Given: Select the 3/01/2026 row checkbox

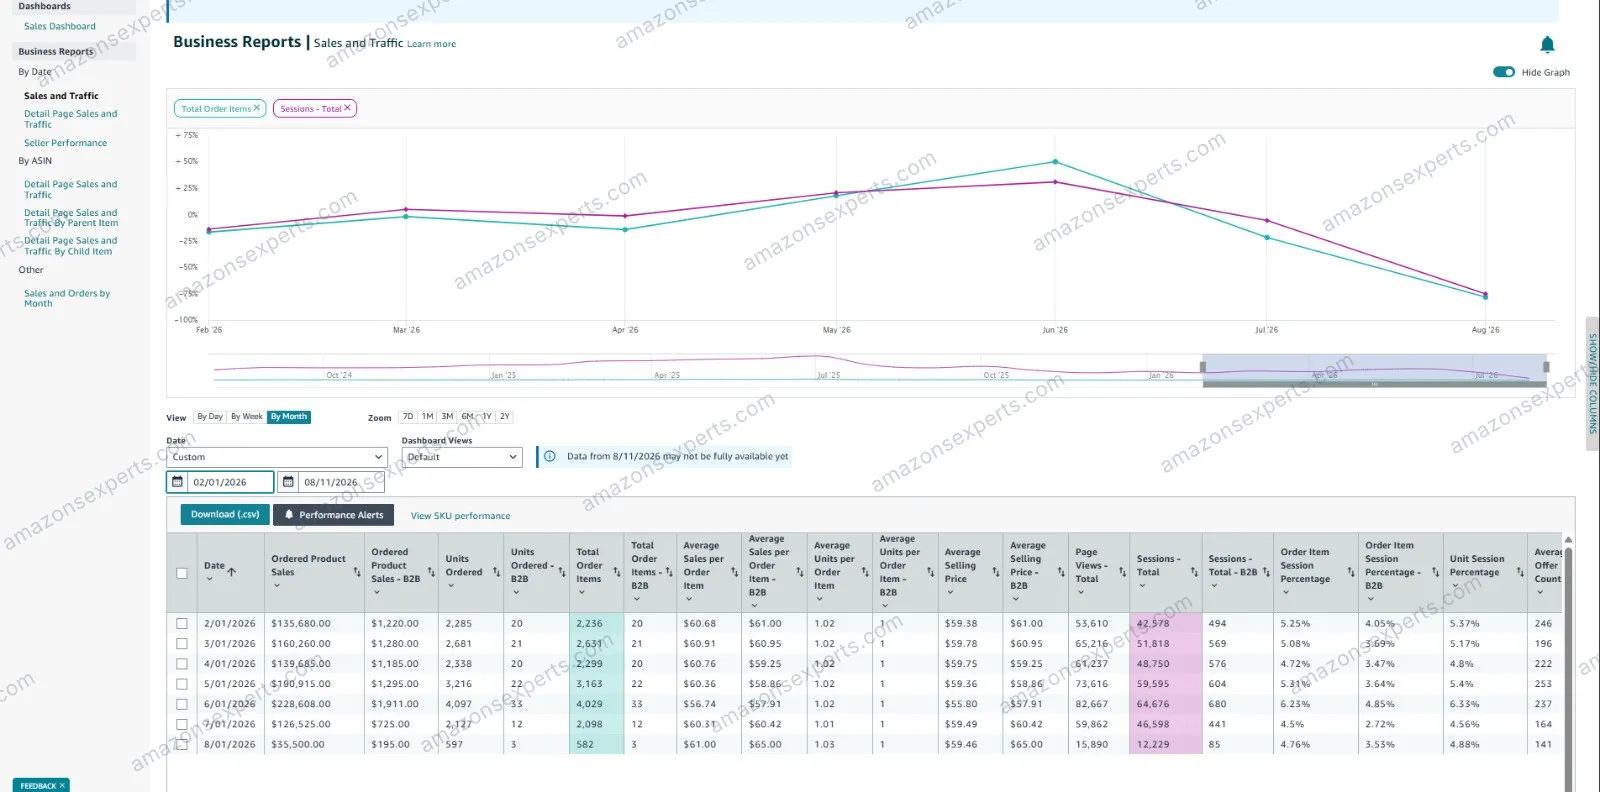Looking at the screenshot, I should pyautogui.click(x=182, y=643).
